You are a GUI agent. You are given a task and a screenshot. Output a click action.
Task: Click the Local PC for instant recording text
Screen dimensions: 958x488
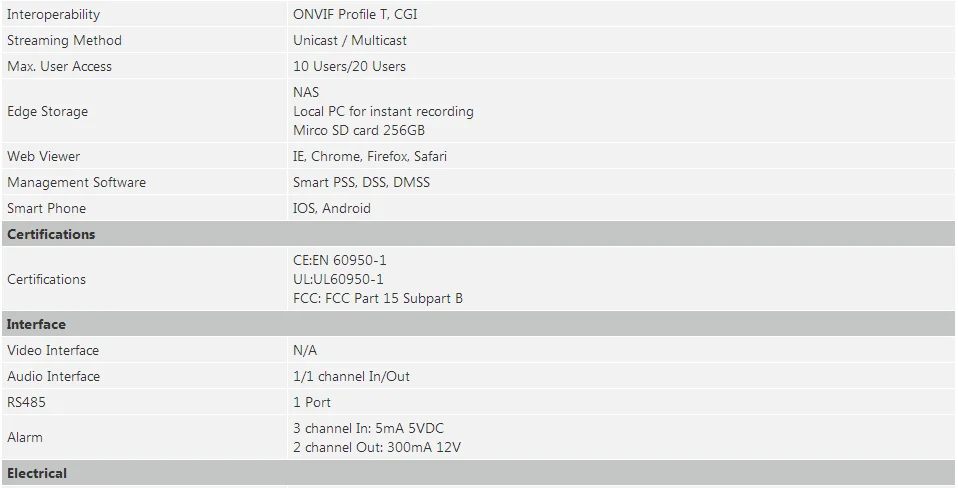[x=383, y=111]
